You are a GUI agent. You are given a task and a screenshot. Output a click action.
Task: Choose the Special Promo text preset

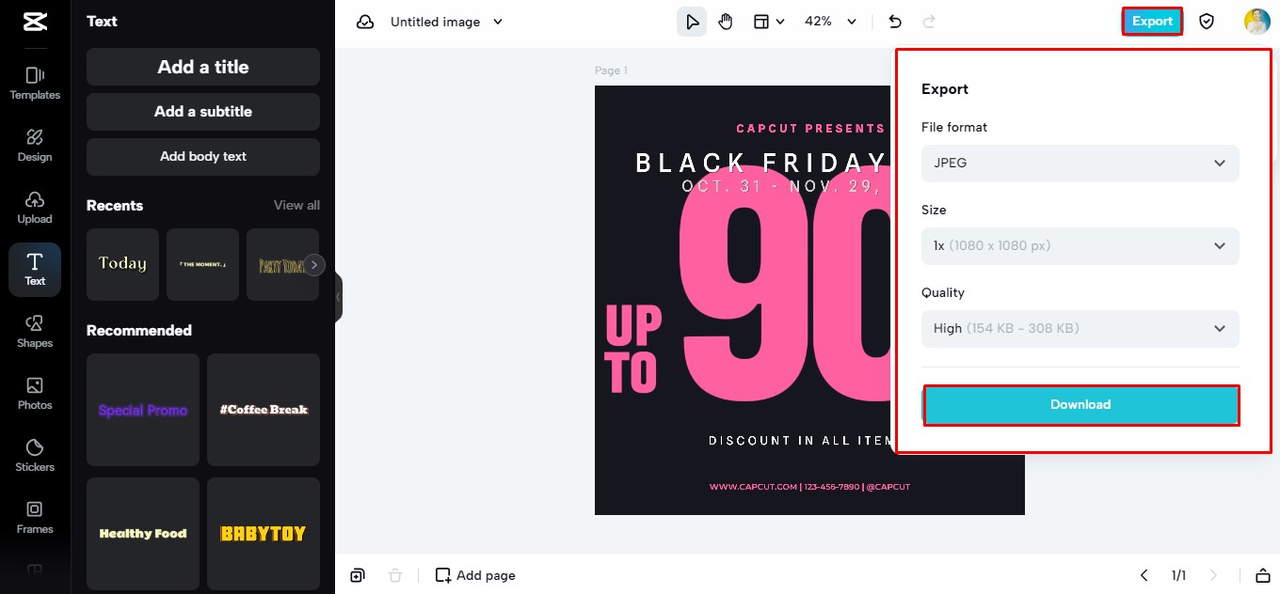[x=143, y=410]
